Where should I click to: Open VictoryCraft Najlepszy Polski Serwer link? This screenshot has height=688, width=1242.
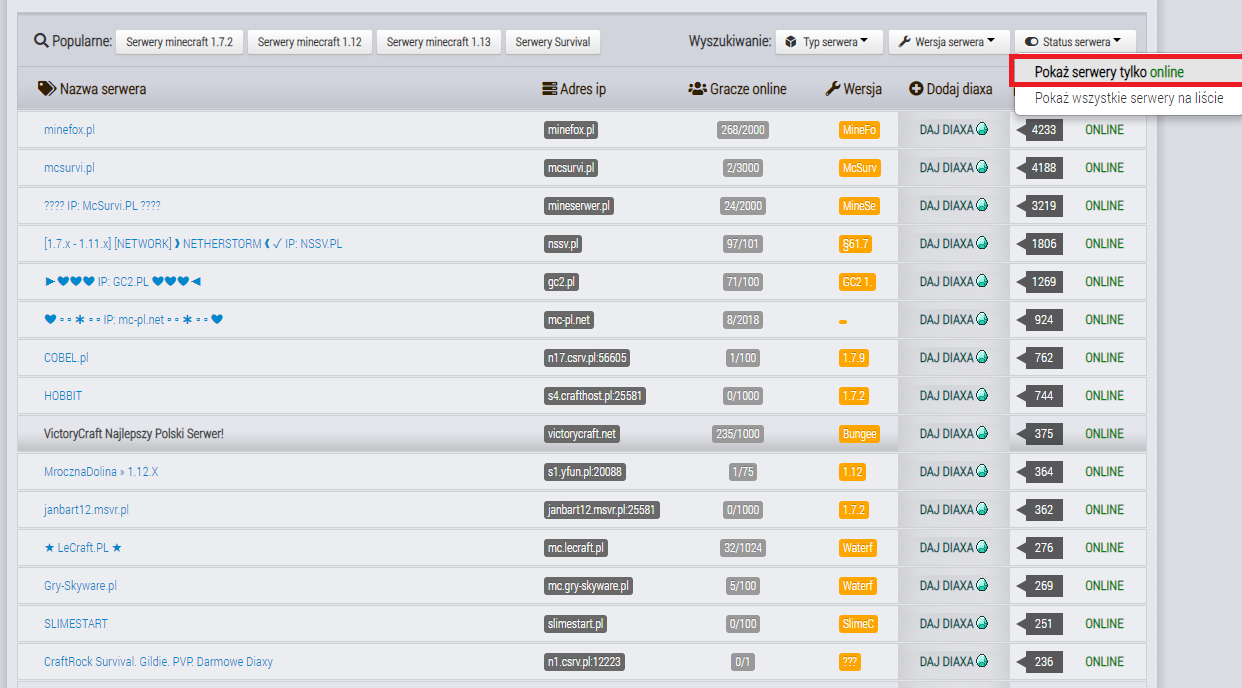click(133, 434)
